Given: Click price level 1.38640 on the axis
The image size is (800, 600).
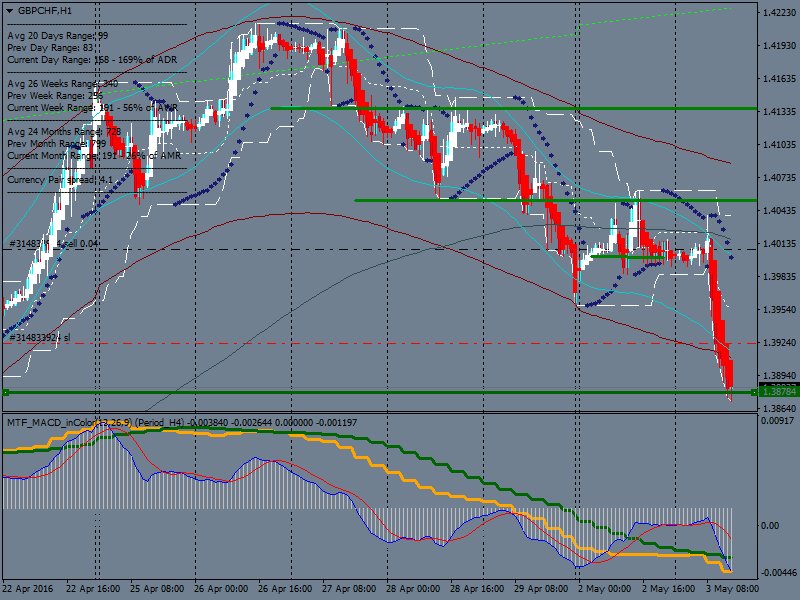Looking at the screenshot, I should pyautogui.click(x=779, y=408).
